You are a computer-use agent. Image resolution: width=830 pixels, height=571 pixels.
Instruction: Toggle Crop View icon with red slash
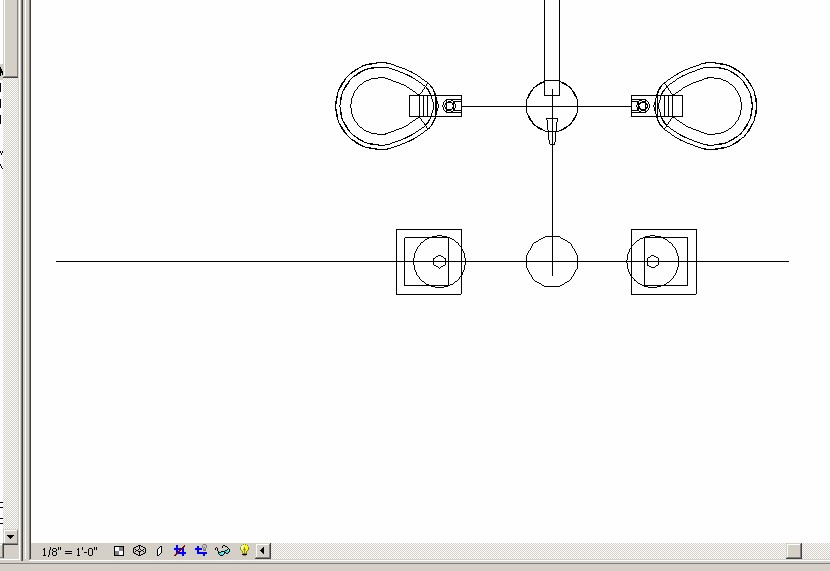pos(180,551)
